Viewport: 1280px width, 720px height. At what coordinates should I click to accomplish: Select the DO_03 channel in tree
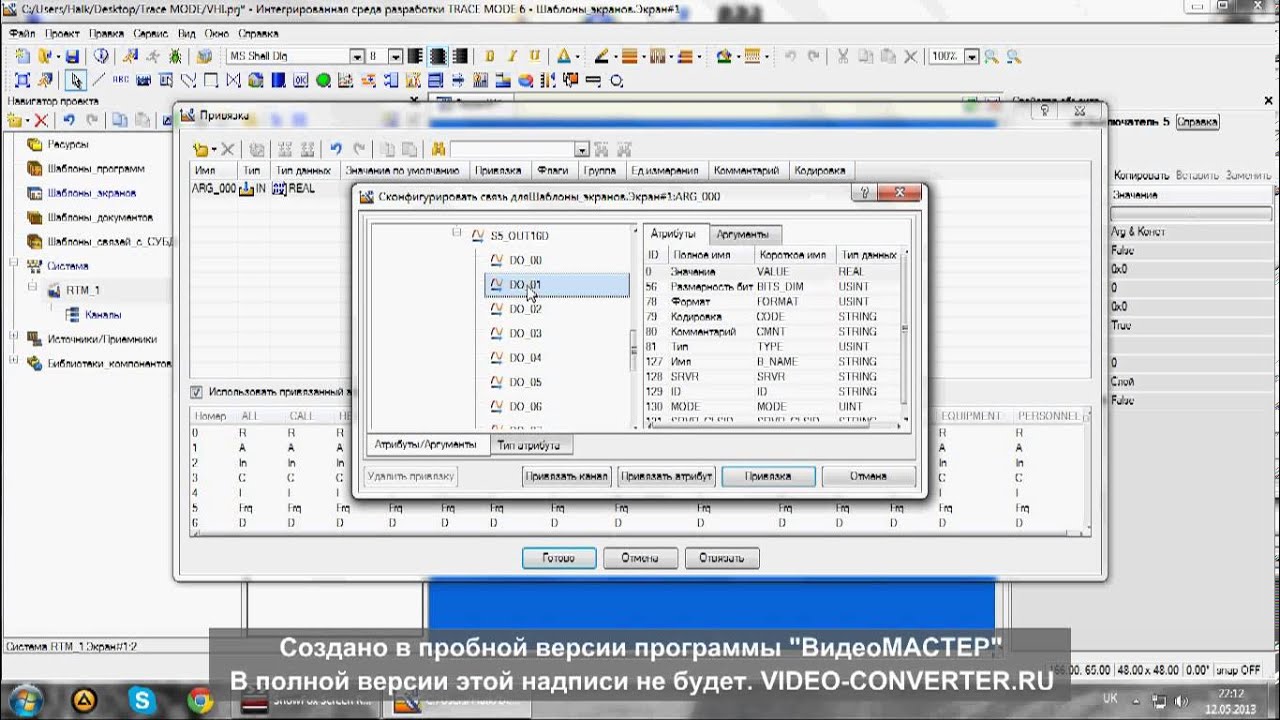pos(525,333)
